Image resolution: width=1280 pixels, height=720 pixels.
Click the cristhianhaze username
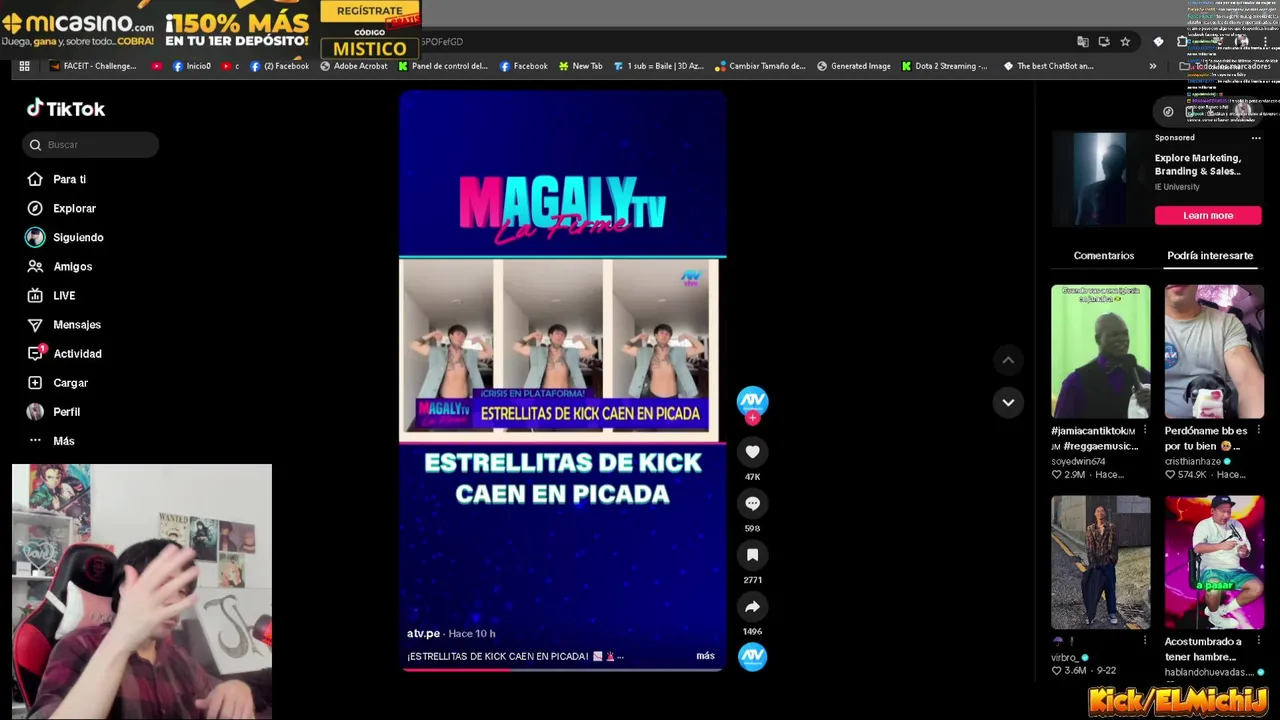(x=1192, y=462)
